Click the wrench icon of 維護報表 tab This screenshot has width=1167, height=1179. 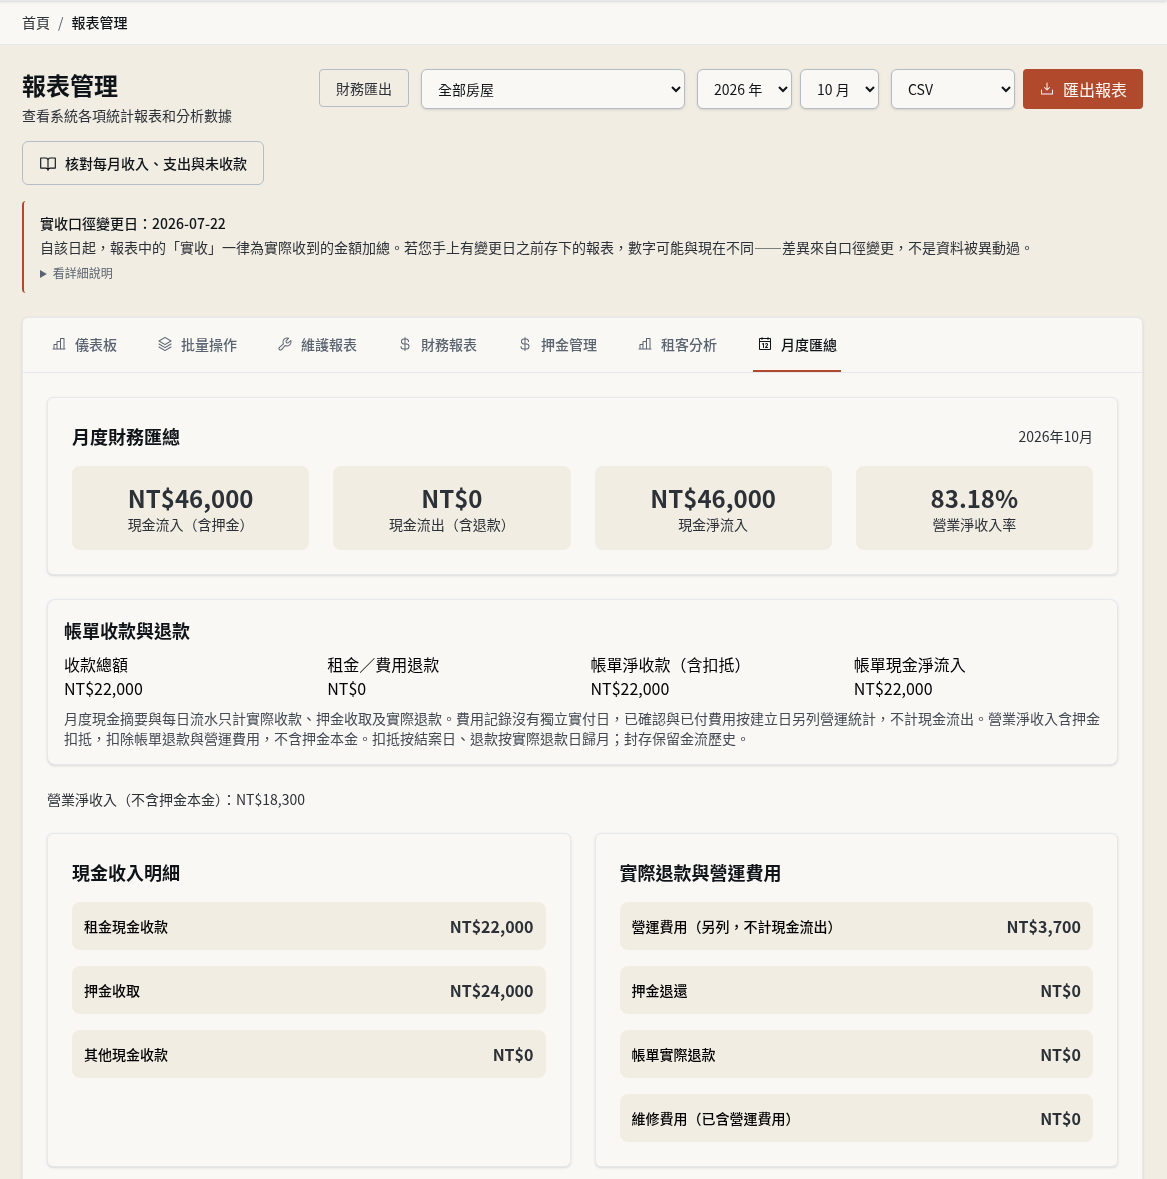(x=284, y=344)
